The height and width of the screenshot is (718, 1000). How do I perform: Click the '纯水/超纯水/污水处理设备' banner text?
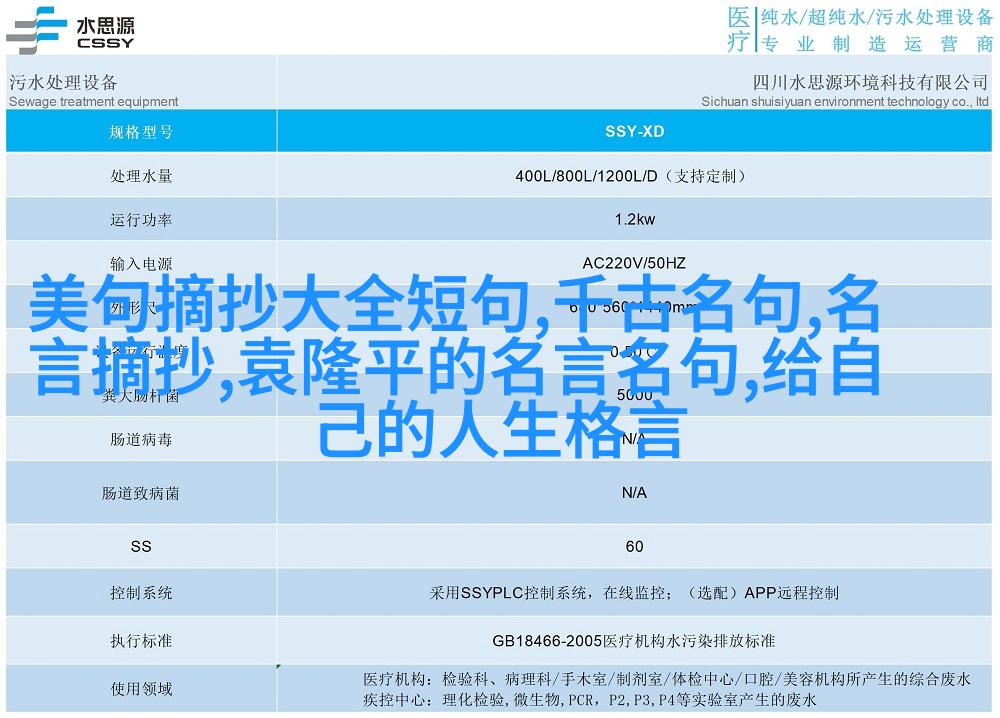coord(877,17)
